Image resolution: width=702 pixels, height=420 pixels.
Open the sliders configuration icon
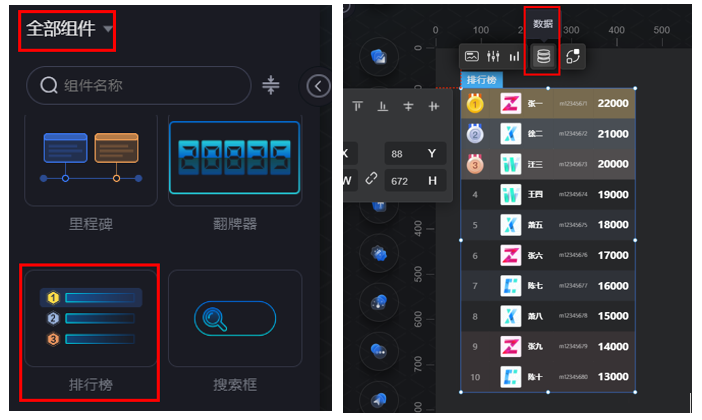[x=493, y=56]
